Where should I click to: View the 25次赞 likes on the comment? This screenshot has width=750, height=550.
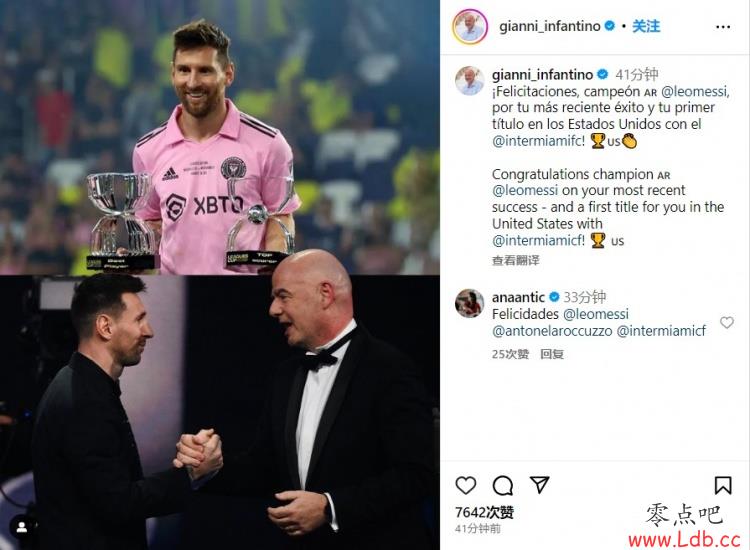(510, 354)
